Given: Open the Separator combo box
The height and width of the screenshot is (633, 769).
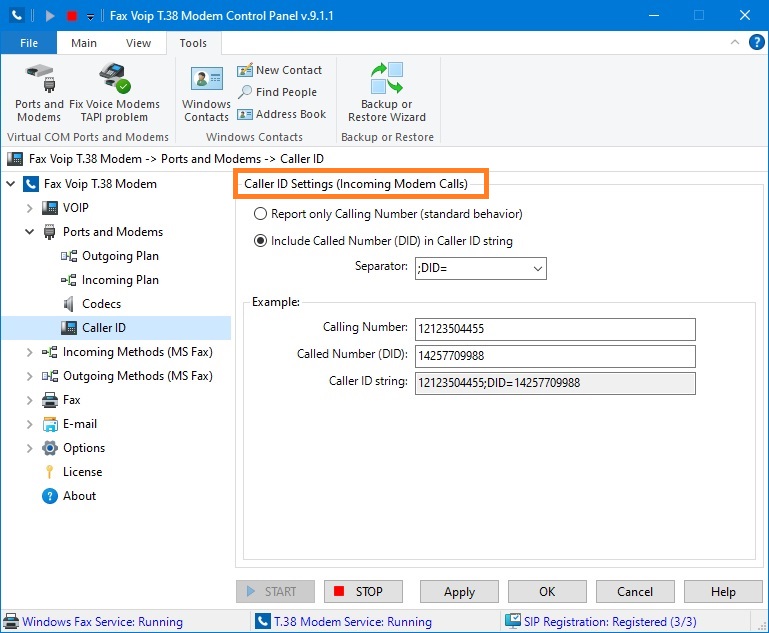Looking at the screenshot, I should 481,268.
